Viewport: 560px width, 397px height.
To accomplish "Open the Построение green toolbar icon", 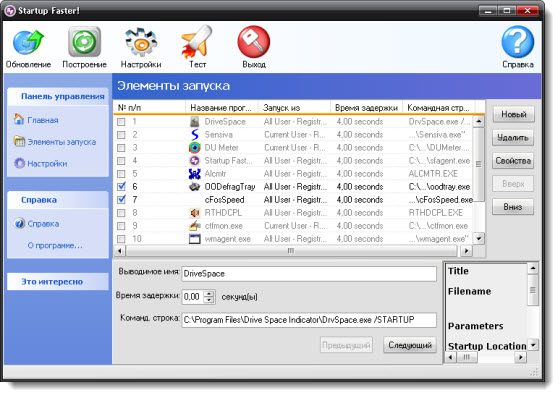I will click(84, 42).
